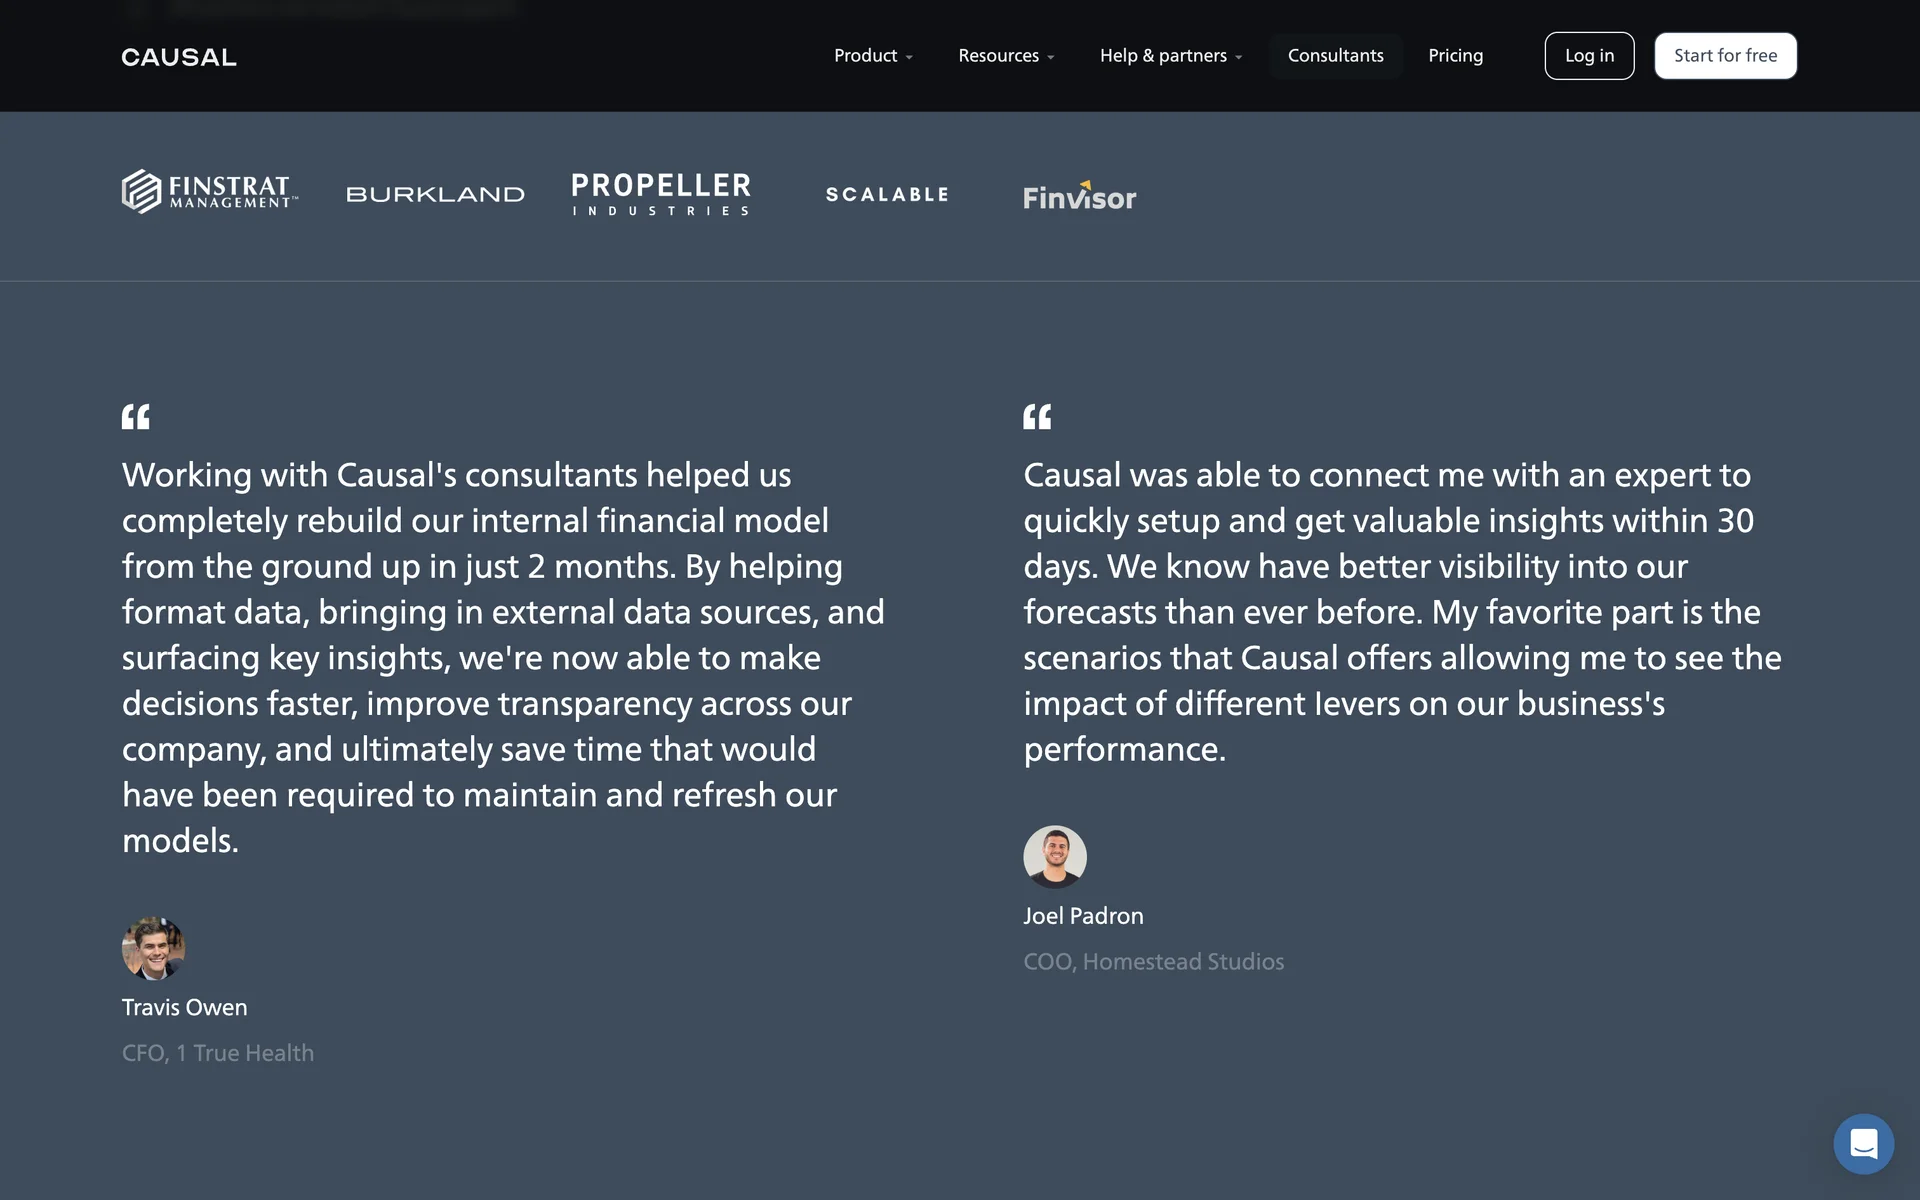Go to the Consultants page

coord(1335,56)
